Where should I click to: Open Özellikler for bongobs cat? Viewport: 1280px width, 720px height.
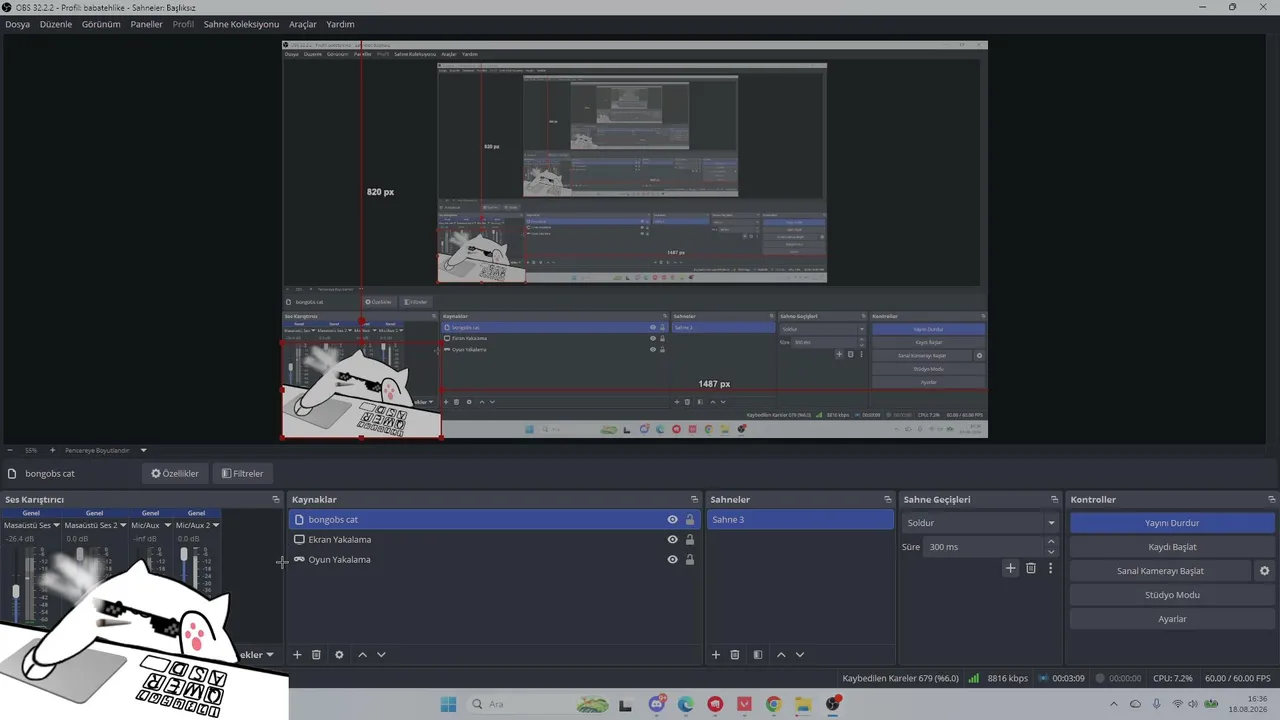(x=174, y=473)
